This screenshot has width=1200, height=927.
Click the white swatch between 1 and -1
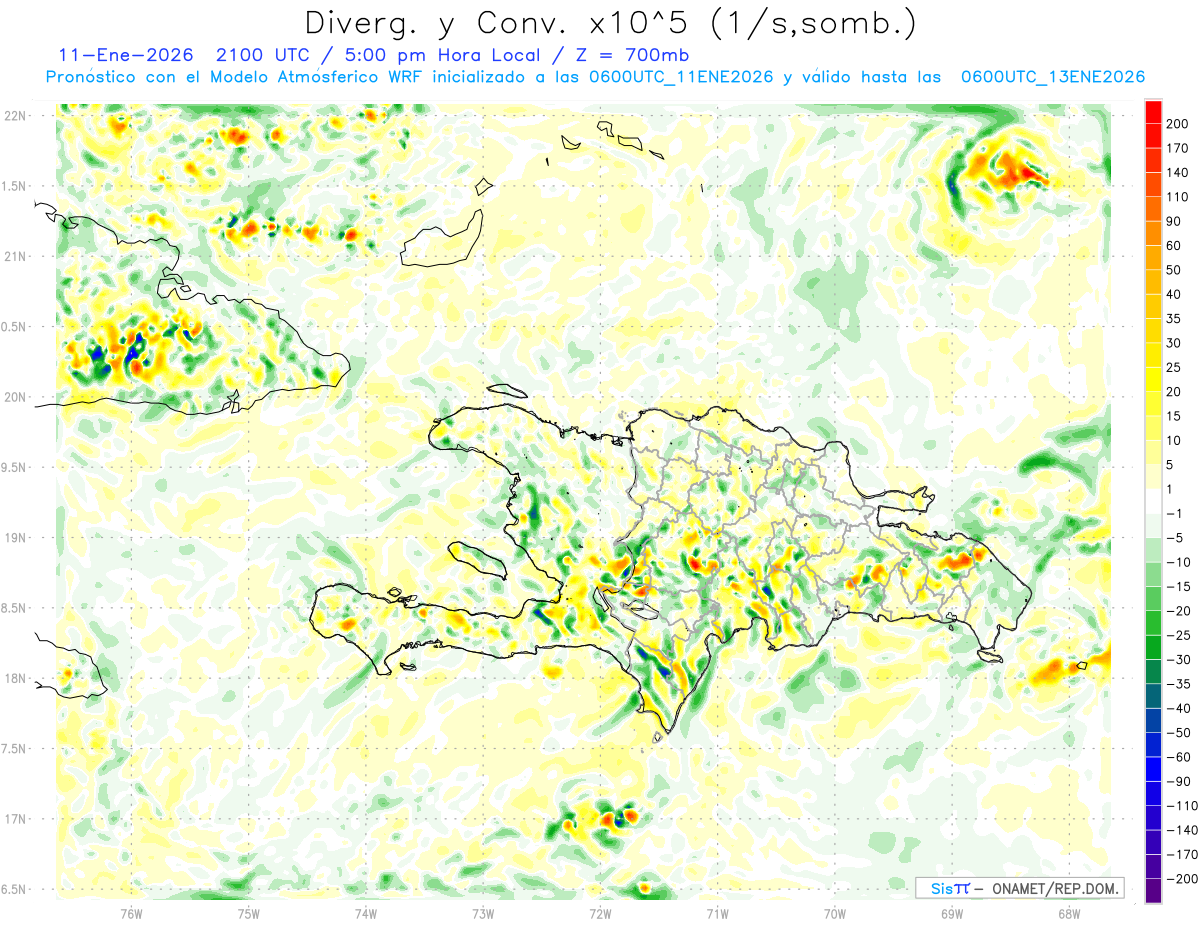click(1154, 501)
